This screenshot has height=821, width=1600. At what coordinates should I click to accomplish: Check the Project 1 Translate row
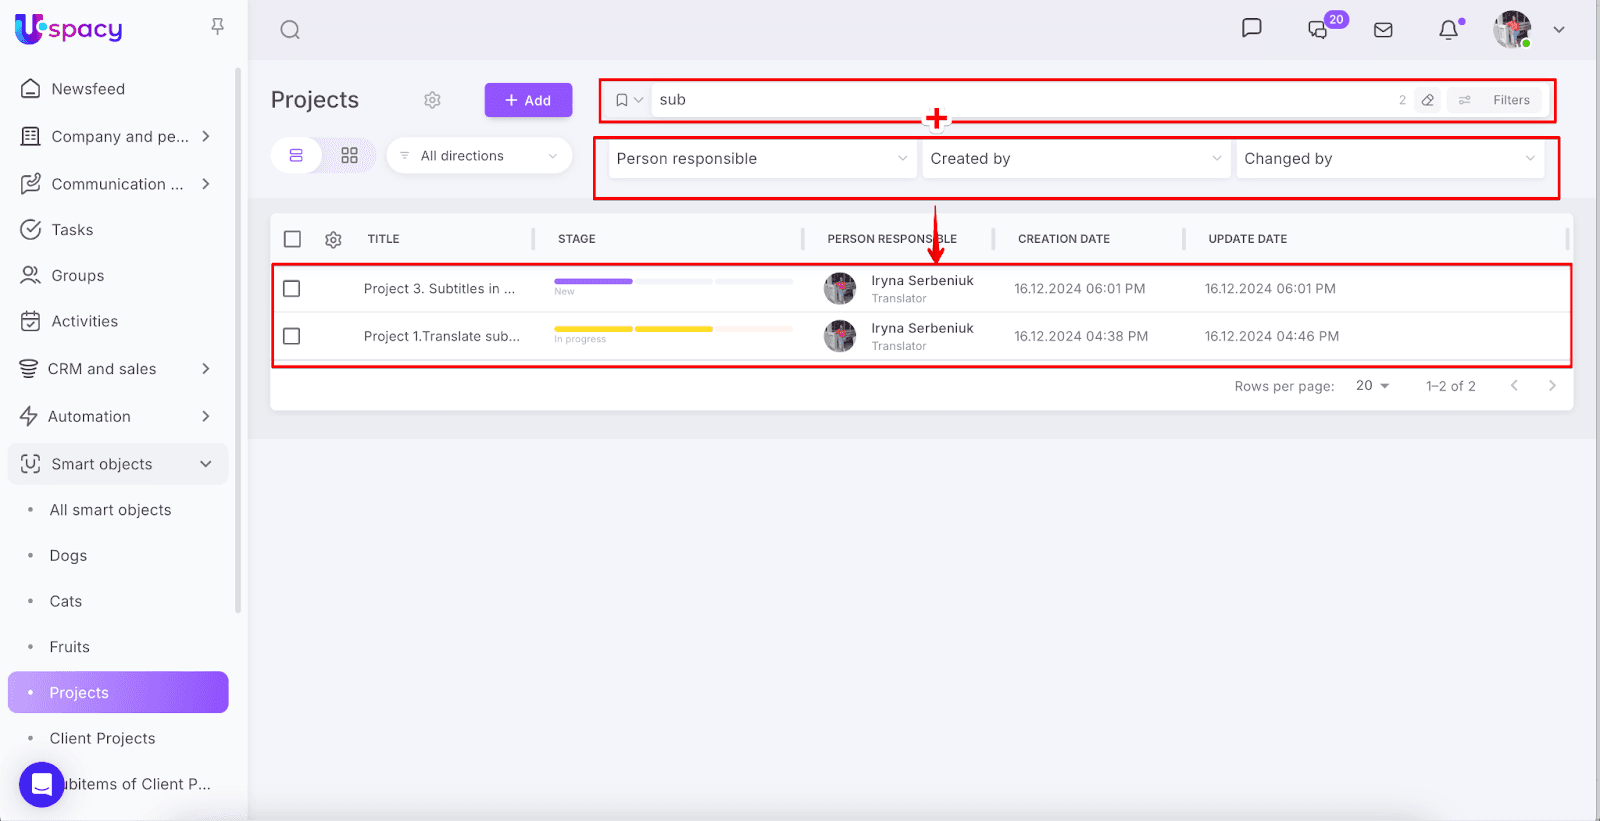click(292, 337)
